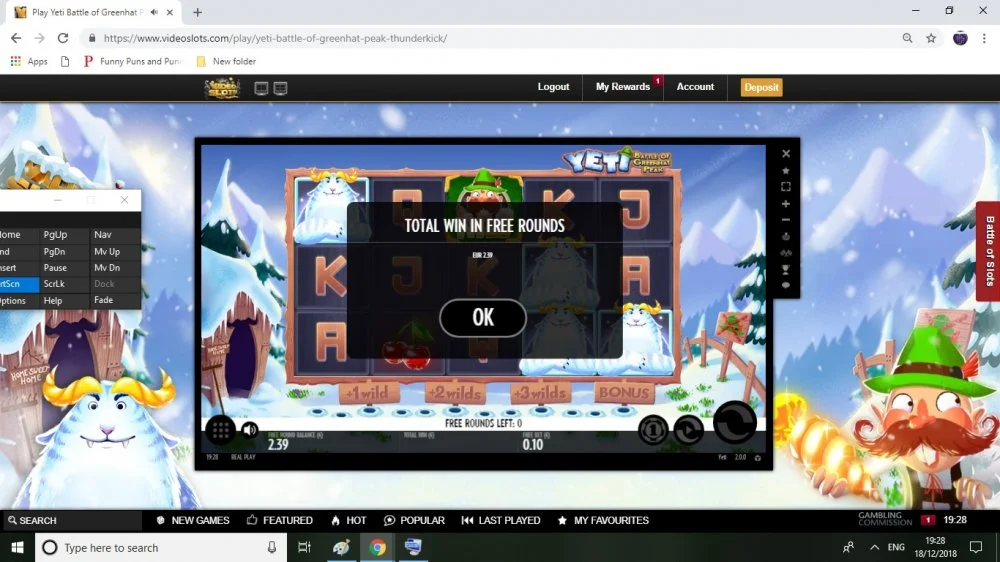Viewport: 1000px width, 562px height.
Task: Show hidden system tray icons
Action: point(874,547)
